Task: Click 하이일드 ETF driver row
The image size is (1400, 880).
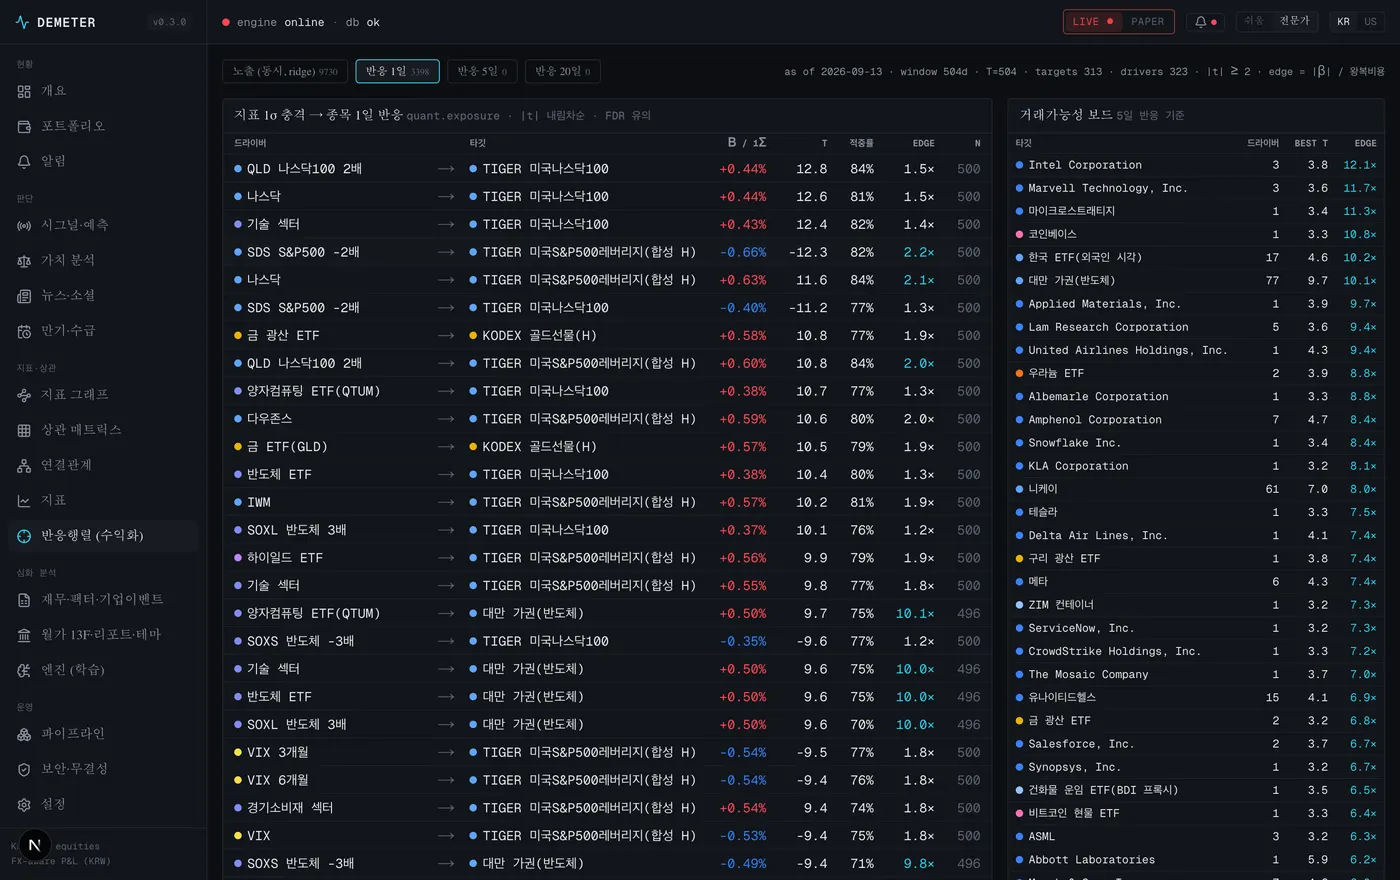Action: point(607,558)
